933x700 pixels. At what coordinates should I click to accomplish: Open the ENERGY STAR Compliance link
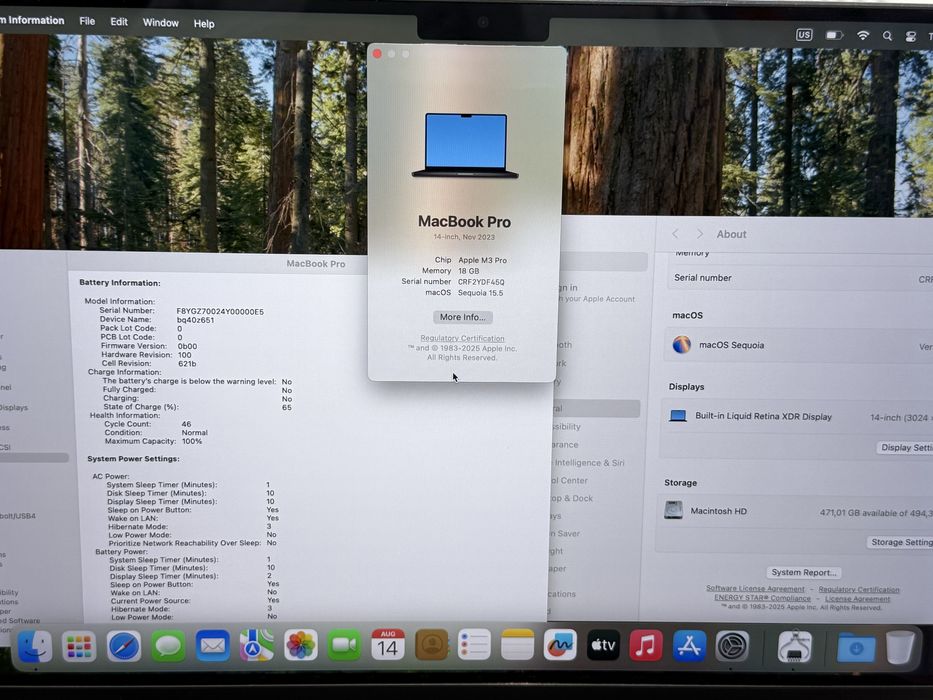(x=762, y=598)
